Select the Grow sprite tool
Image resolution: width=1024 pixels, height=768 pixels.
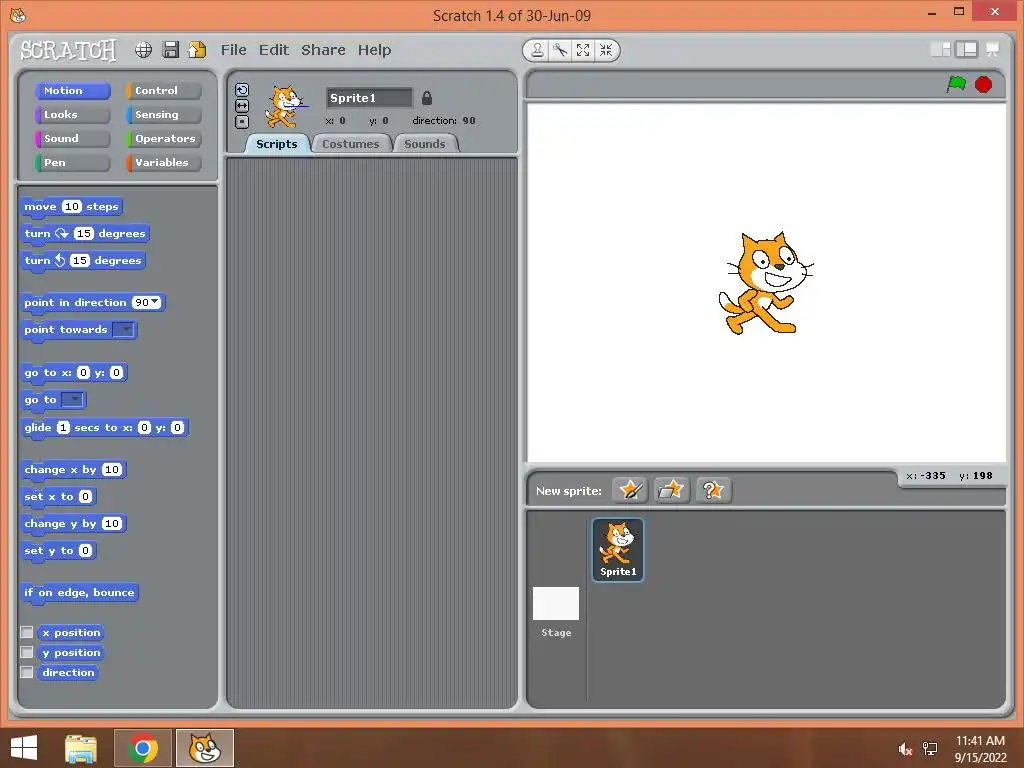(x=583, y=50)
